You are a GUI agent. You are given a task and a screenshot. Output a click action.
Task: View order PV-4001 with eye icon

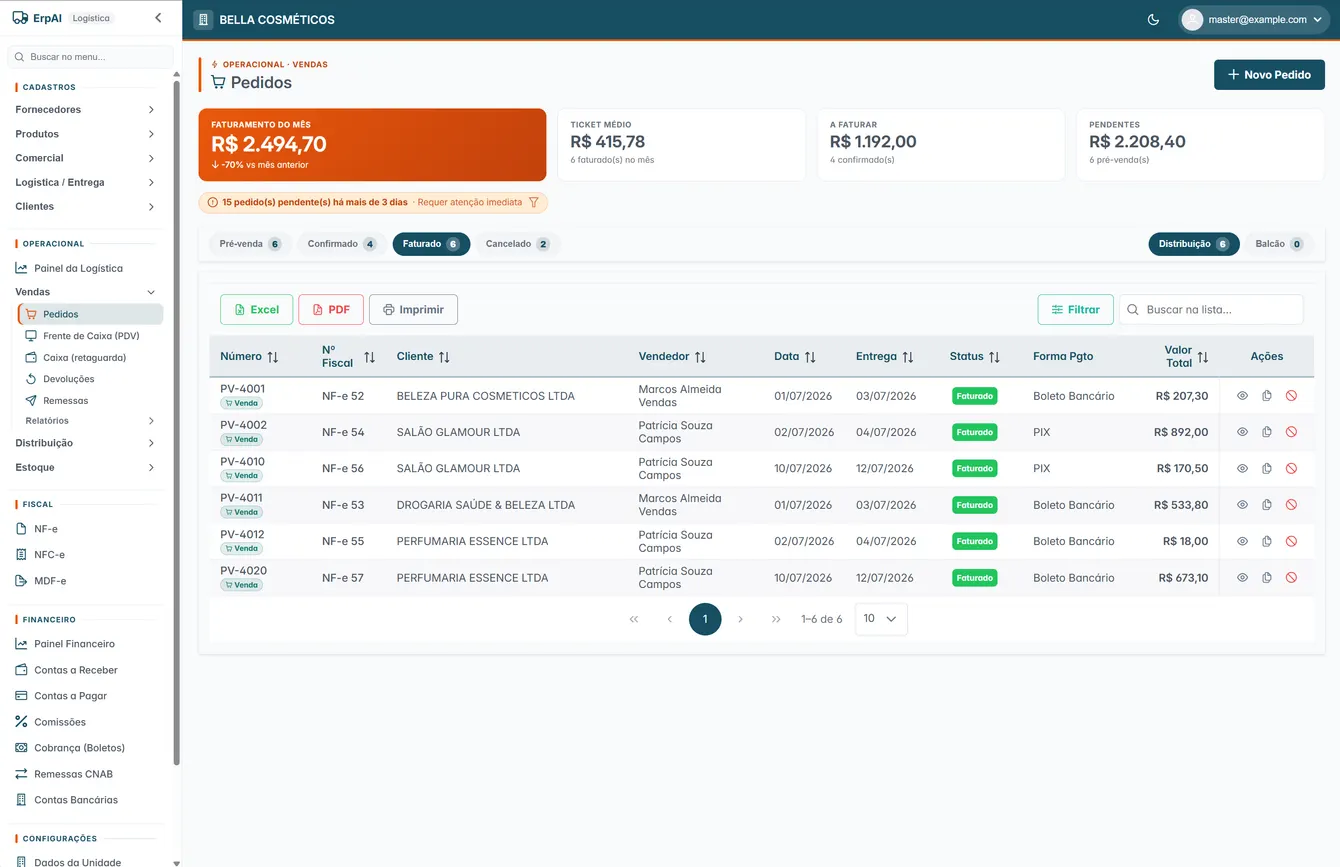coord(1242,396)
